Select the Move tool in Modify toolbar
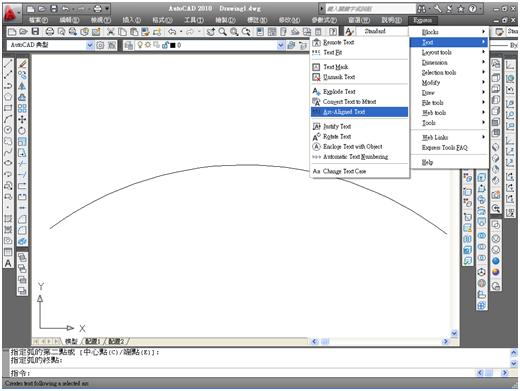 coord(22,119)
